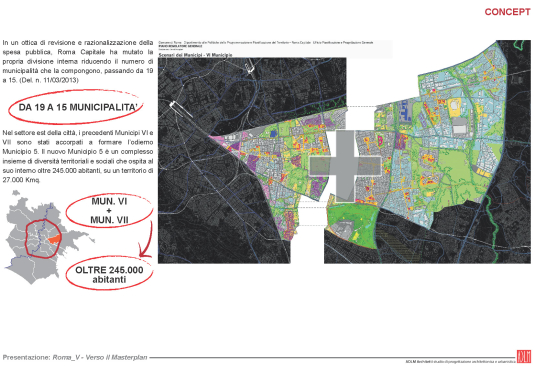The height and width of the screenshot is (368, 535).
Task: Click the gray plus symbol between maps
Action: (345, 166)
